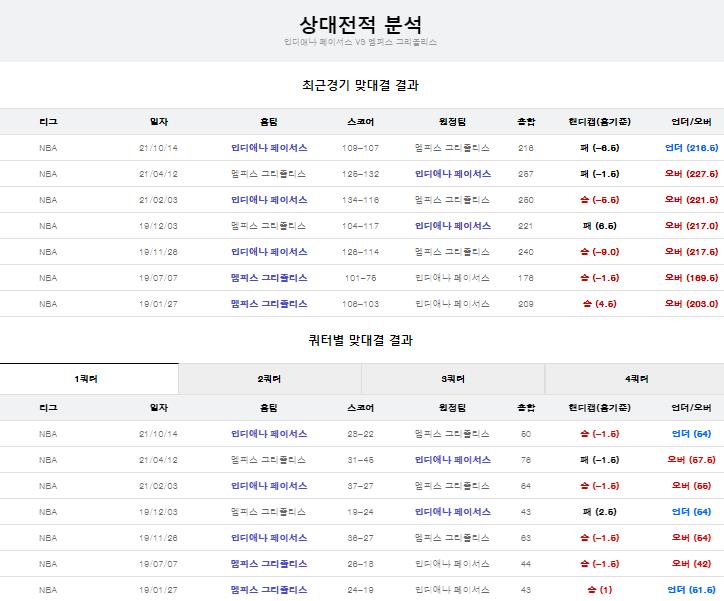This screenshot has width=724, height=601.
Task: Open home team 인디애나 페이서스 in 21/10/14 quarter row
Action: click(x=269, y=434)
